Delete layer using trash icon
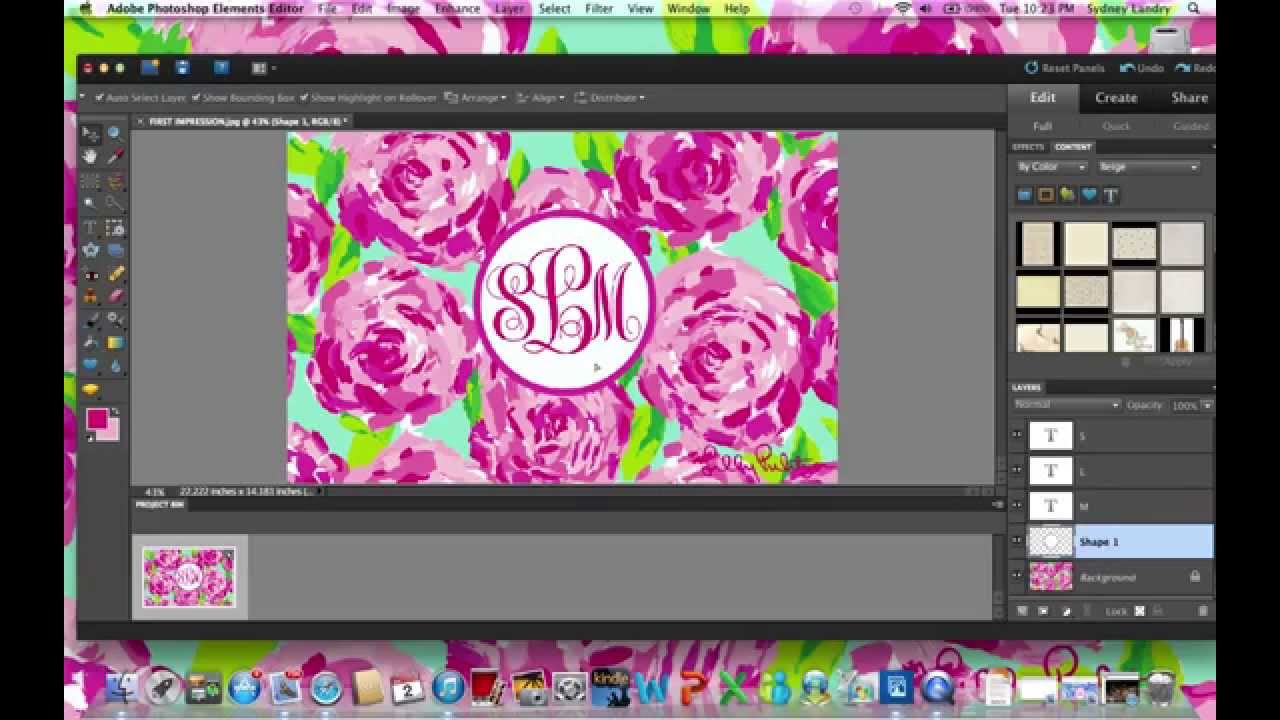The width and height of the screenshot is (1280, 720). tap(1203, 610)
